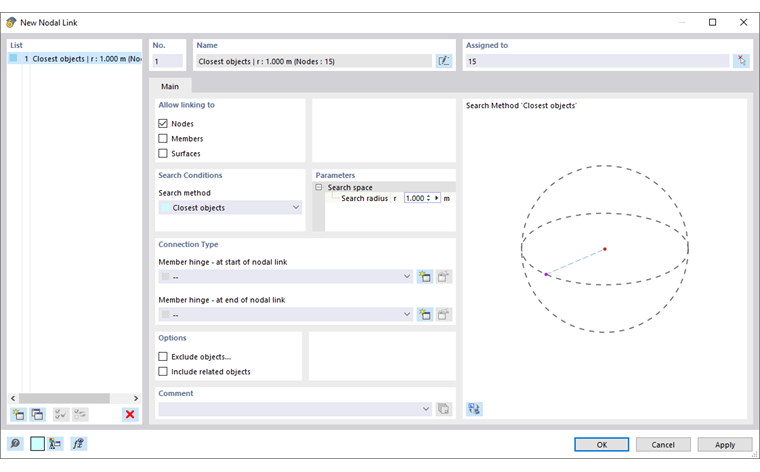Edit selected member hinge at start of nodal link
Image resolution: width=760 pixels, height=472 pixels.
point(443,277)
